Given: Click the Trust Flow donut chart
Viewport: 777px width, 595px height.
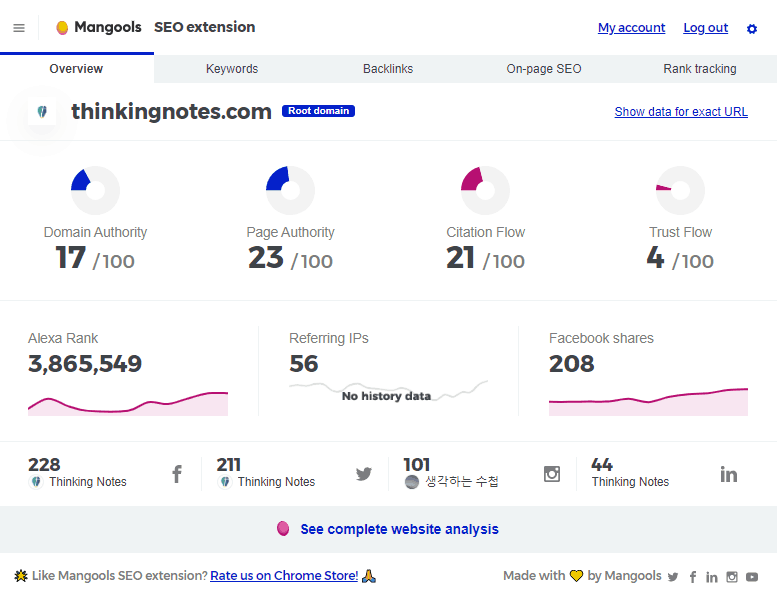Looking at the screenshot, I should tap(680, 190).
